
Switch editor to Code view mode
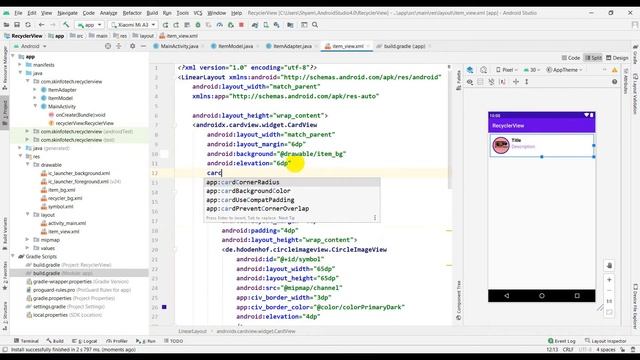coord(571,58)
